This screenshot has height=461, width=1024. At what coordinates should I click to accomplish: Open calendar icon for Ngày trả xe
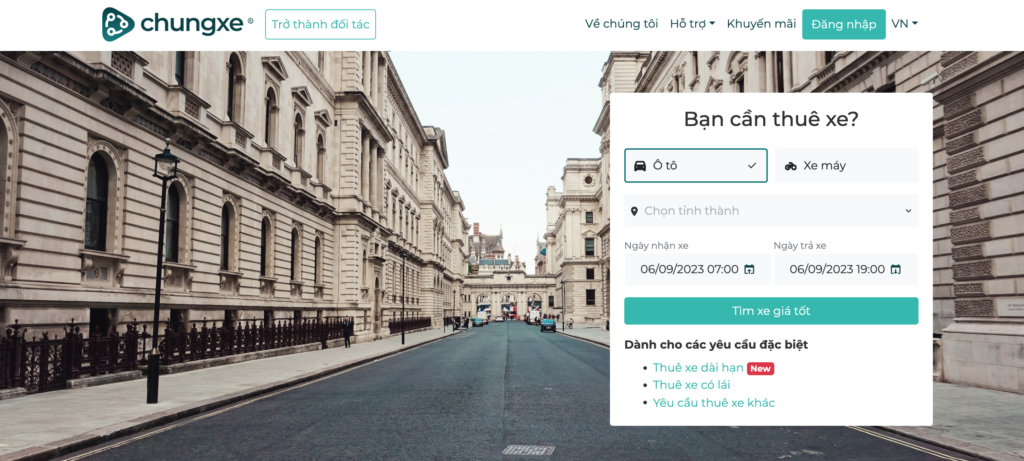[x=895, y=269]
